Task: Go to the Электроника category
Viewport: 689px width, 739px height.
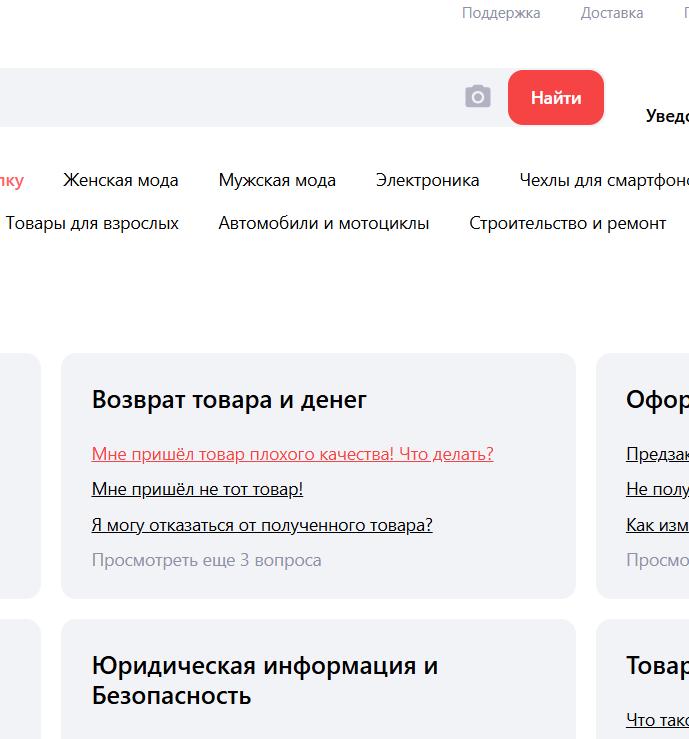Action: pos(427,180)
